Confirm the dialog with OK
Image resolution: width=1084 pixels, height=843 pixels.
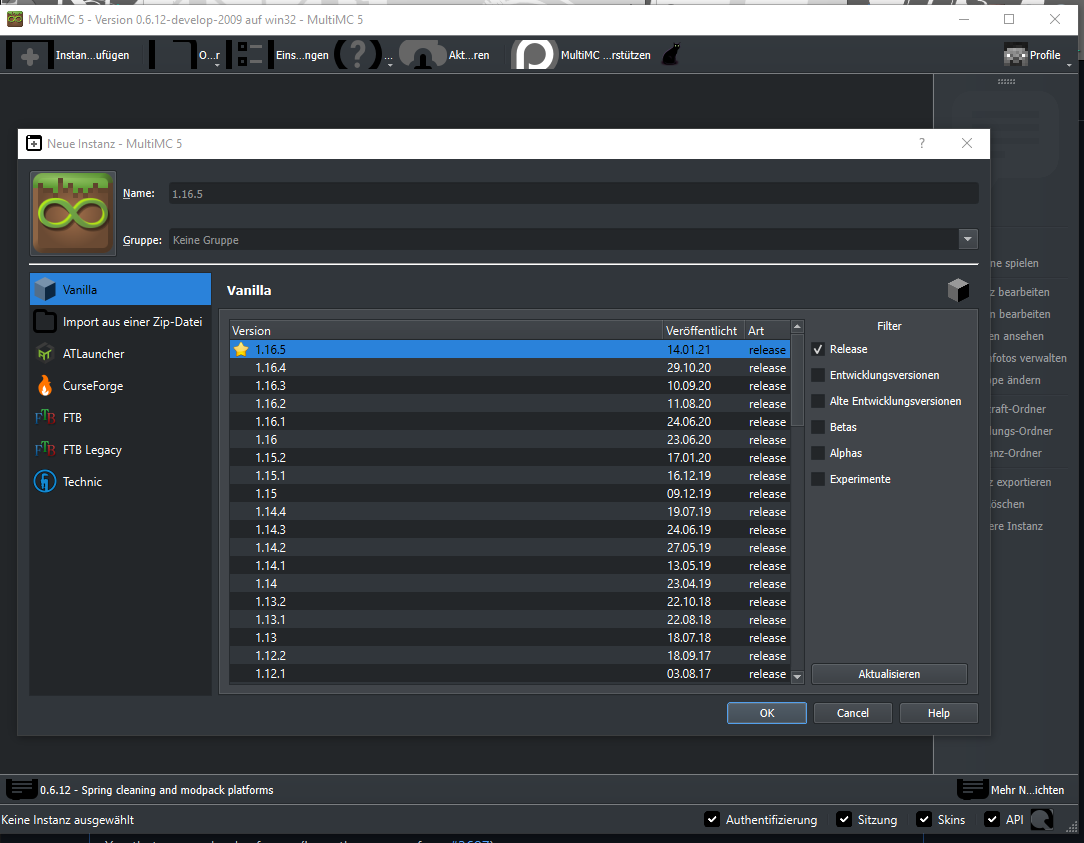766,712
